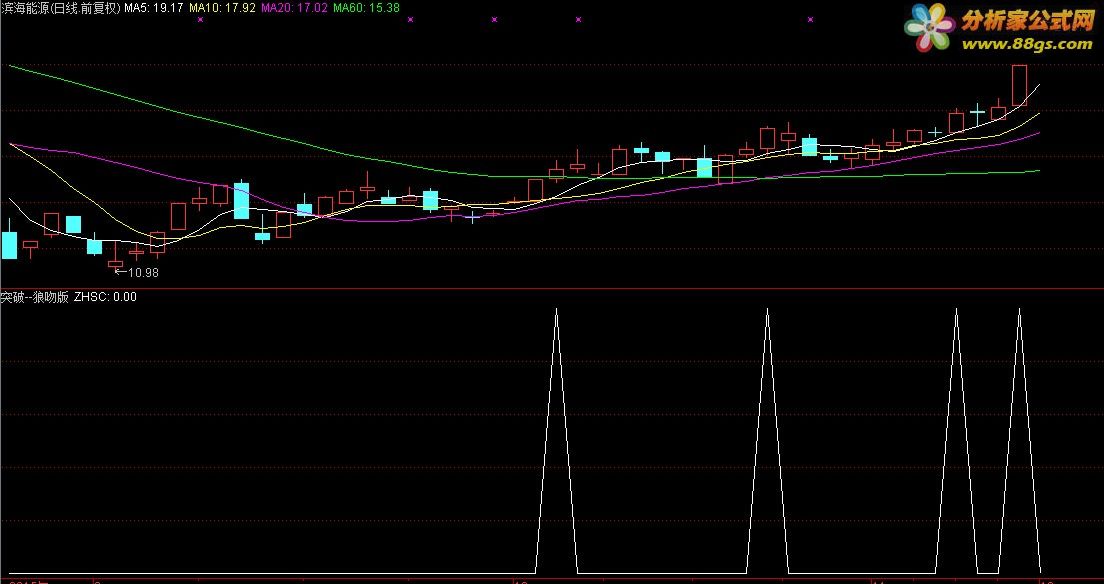Screen dimensions: 1104x584
Task: Select the MA5: 19.17 indicator label
Action: (154, 8)
